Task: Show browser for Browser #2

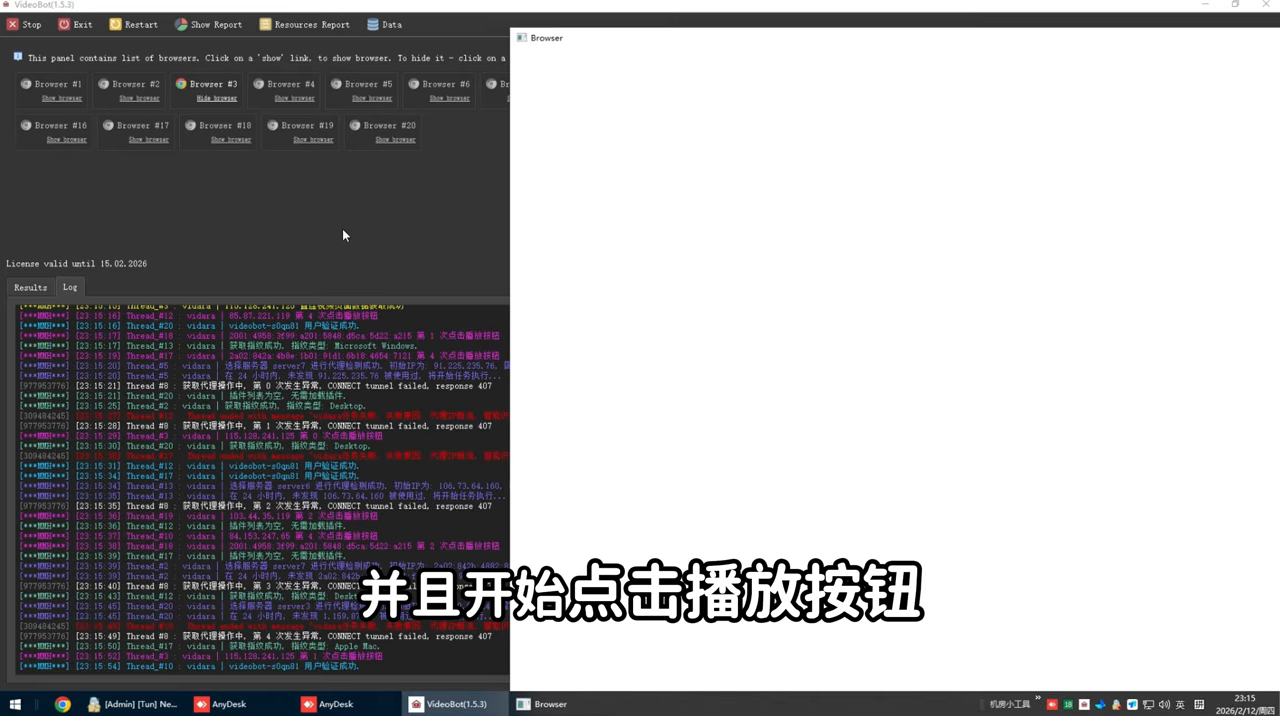Action: click(x=139, y=98)
